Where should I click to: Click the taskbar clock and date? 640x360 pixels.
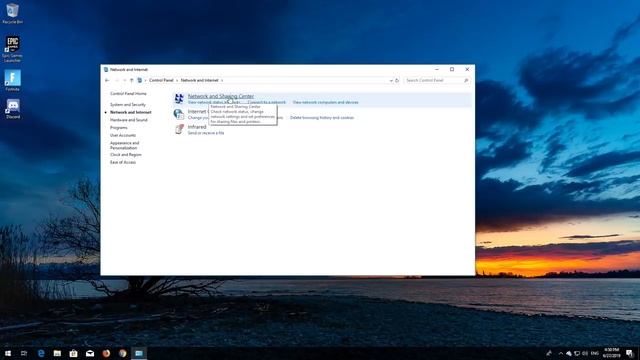[611, 353]
